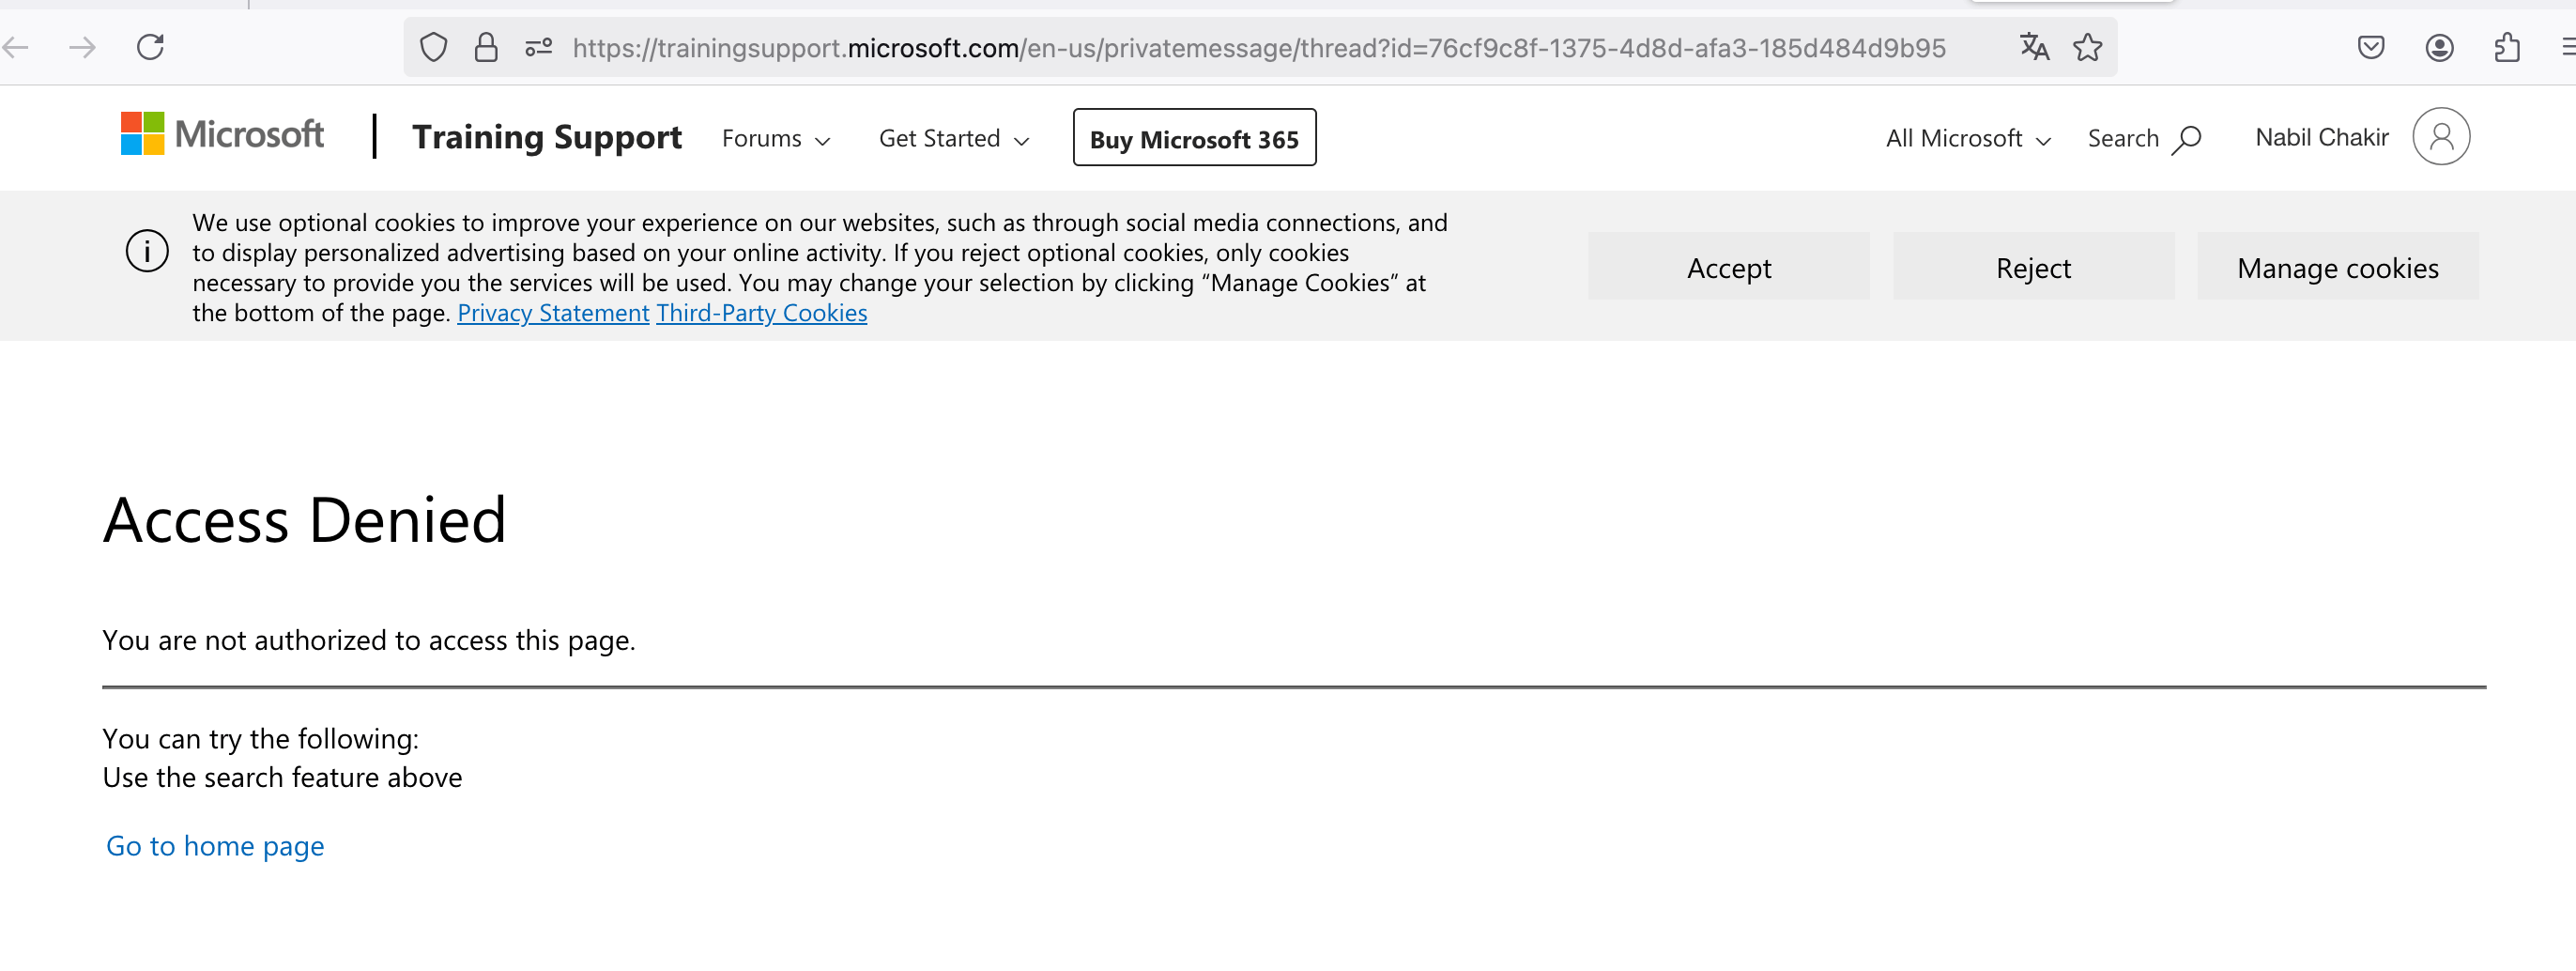Viewport: 2576px width, 971px height.
Task: Expand the All Microsoft menu
Action: (x=1968, y=139)
